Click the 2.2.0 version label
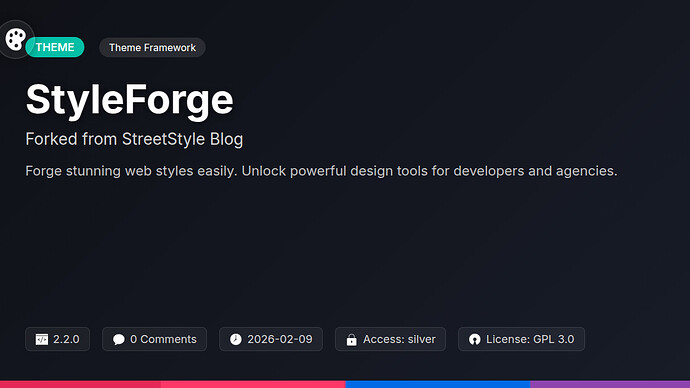 point(66,339)
